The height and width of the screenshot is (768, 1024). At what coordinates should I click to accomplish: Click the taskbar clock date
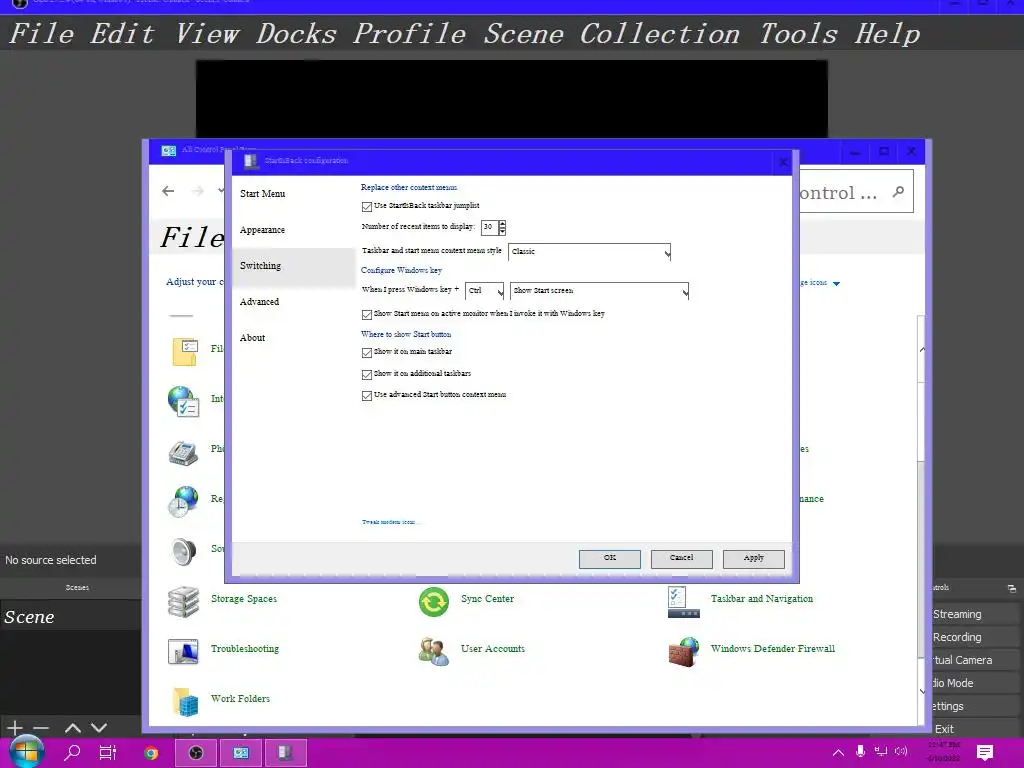(x=944, y=758)
